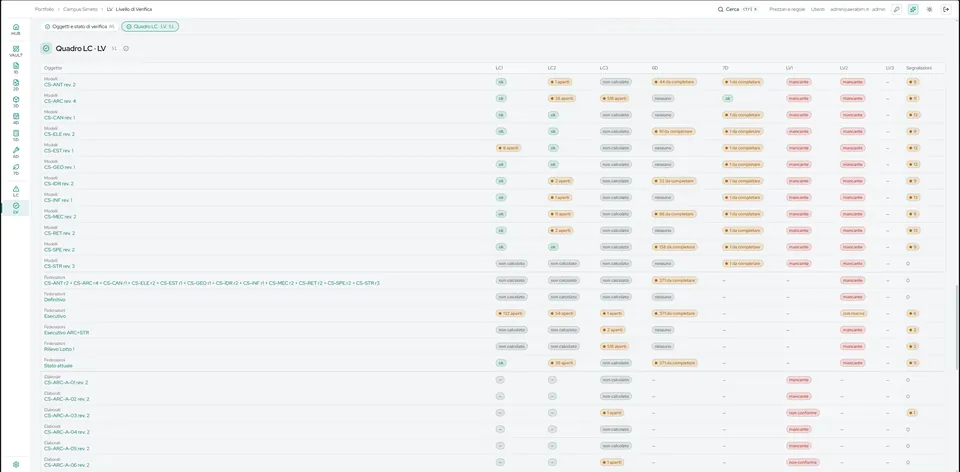Open model CS-INF rev. 1
Viewport: 960px width, 472px height.
58,200
